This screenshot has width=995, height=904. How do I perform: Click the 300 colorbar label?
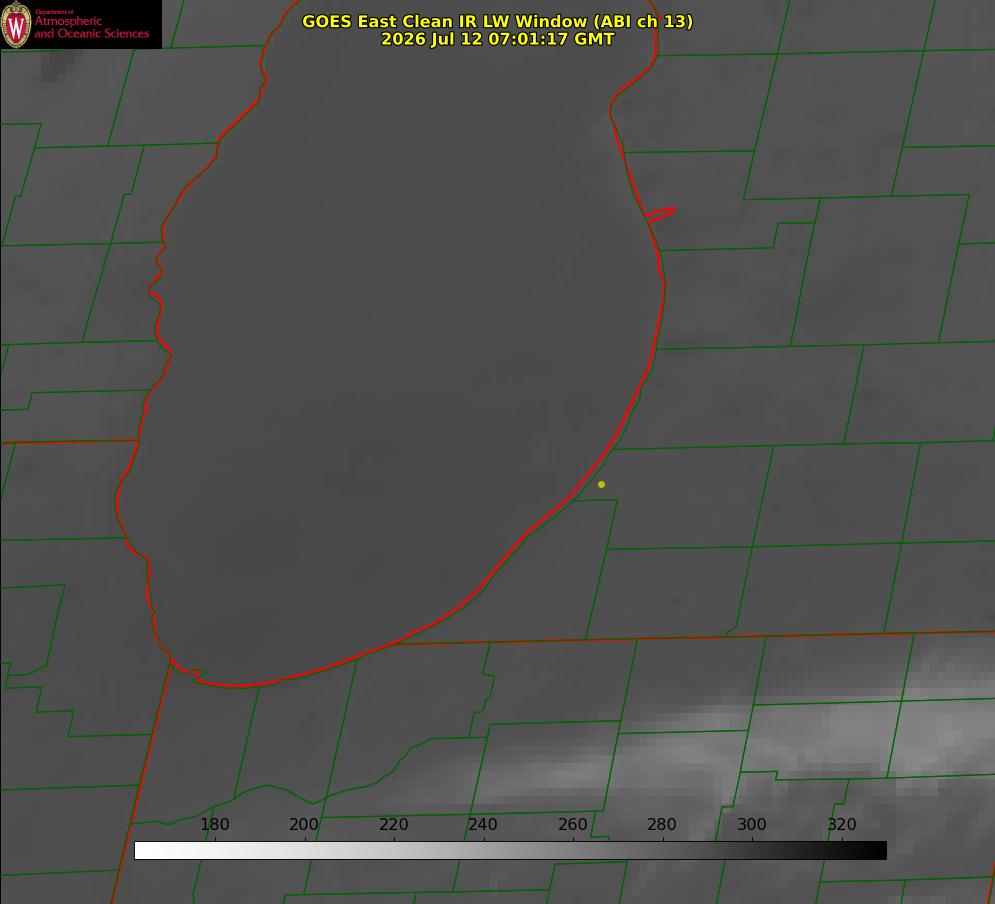pyautogui.click(x=752, y=824)
